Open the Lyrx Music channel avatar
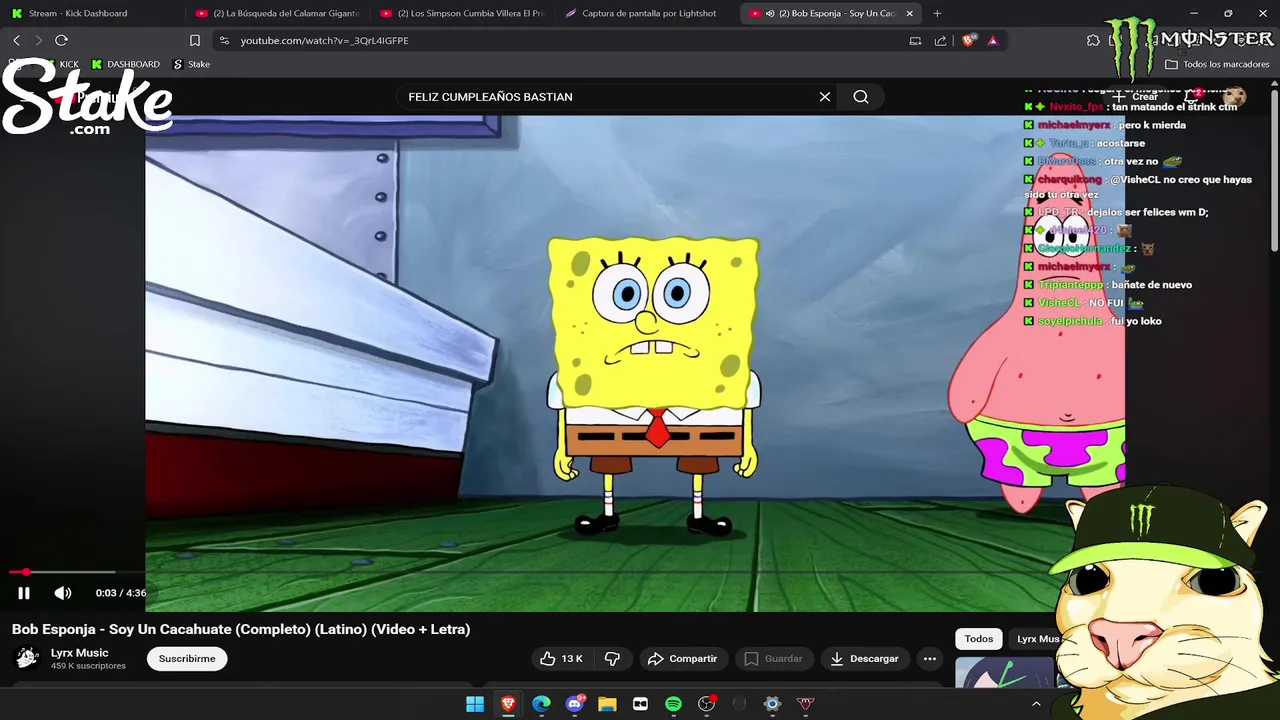Image resolution: width=1280 pixels, height=720 pixels. (x=27, y=658)
